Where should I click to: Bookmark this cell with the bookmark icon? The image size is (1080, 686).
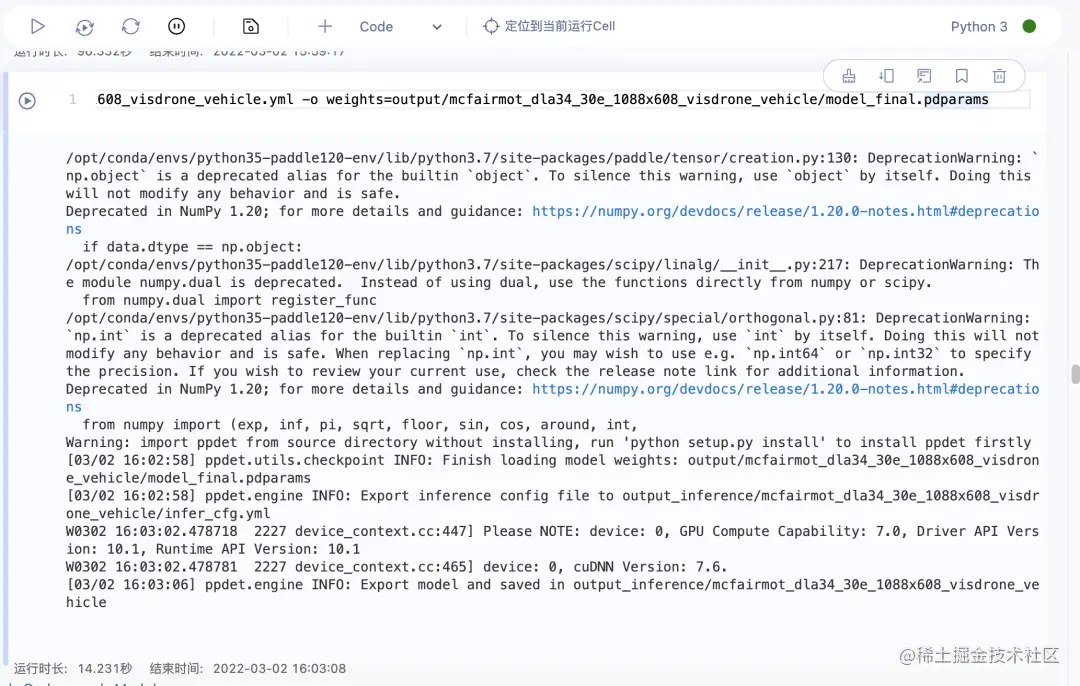coord(962,76)
